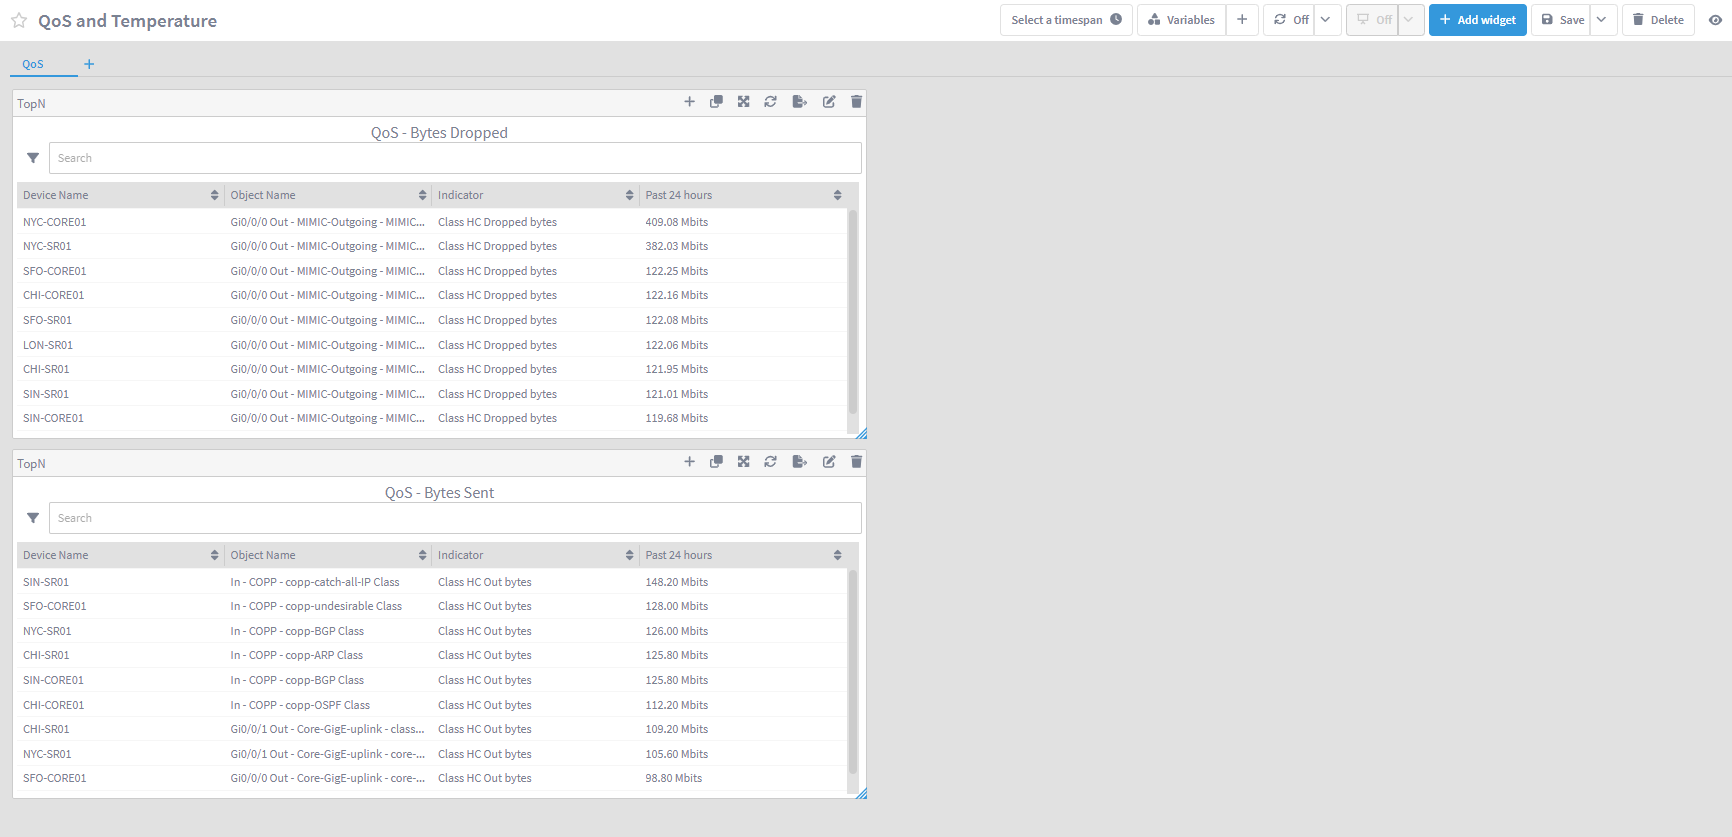The height and width of the screenshot is (837, 1732).
Task: Grab the Bytes Sent widget resize corner handle
Action: [861, 793]
